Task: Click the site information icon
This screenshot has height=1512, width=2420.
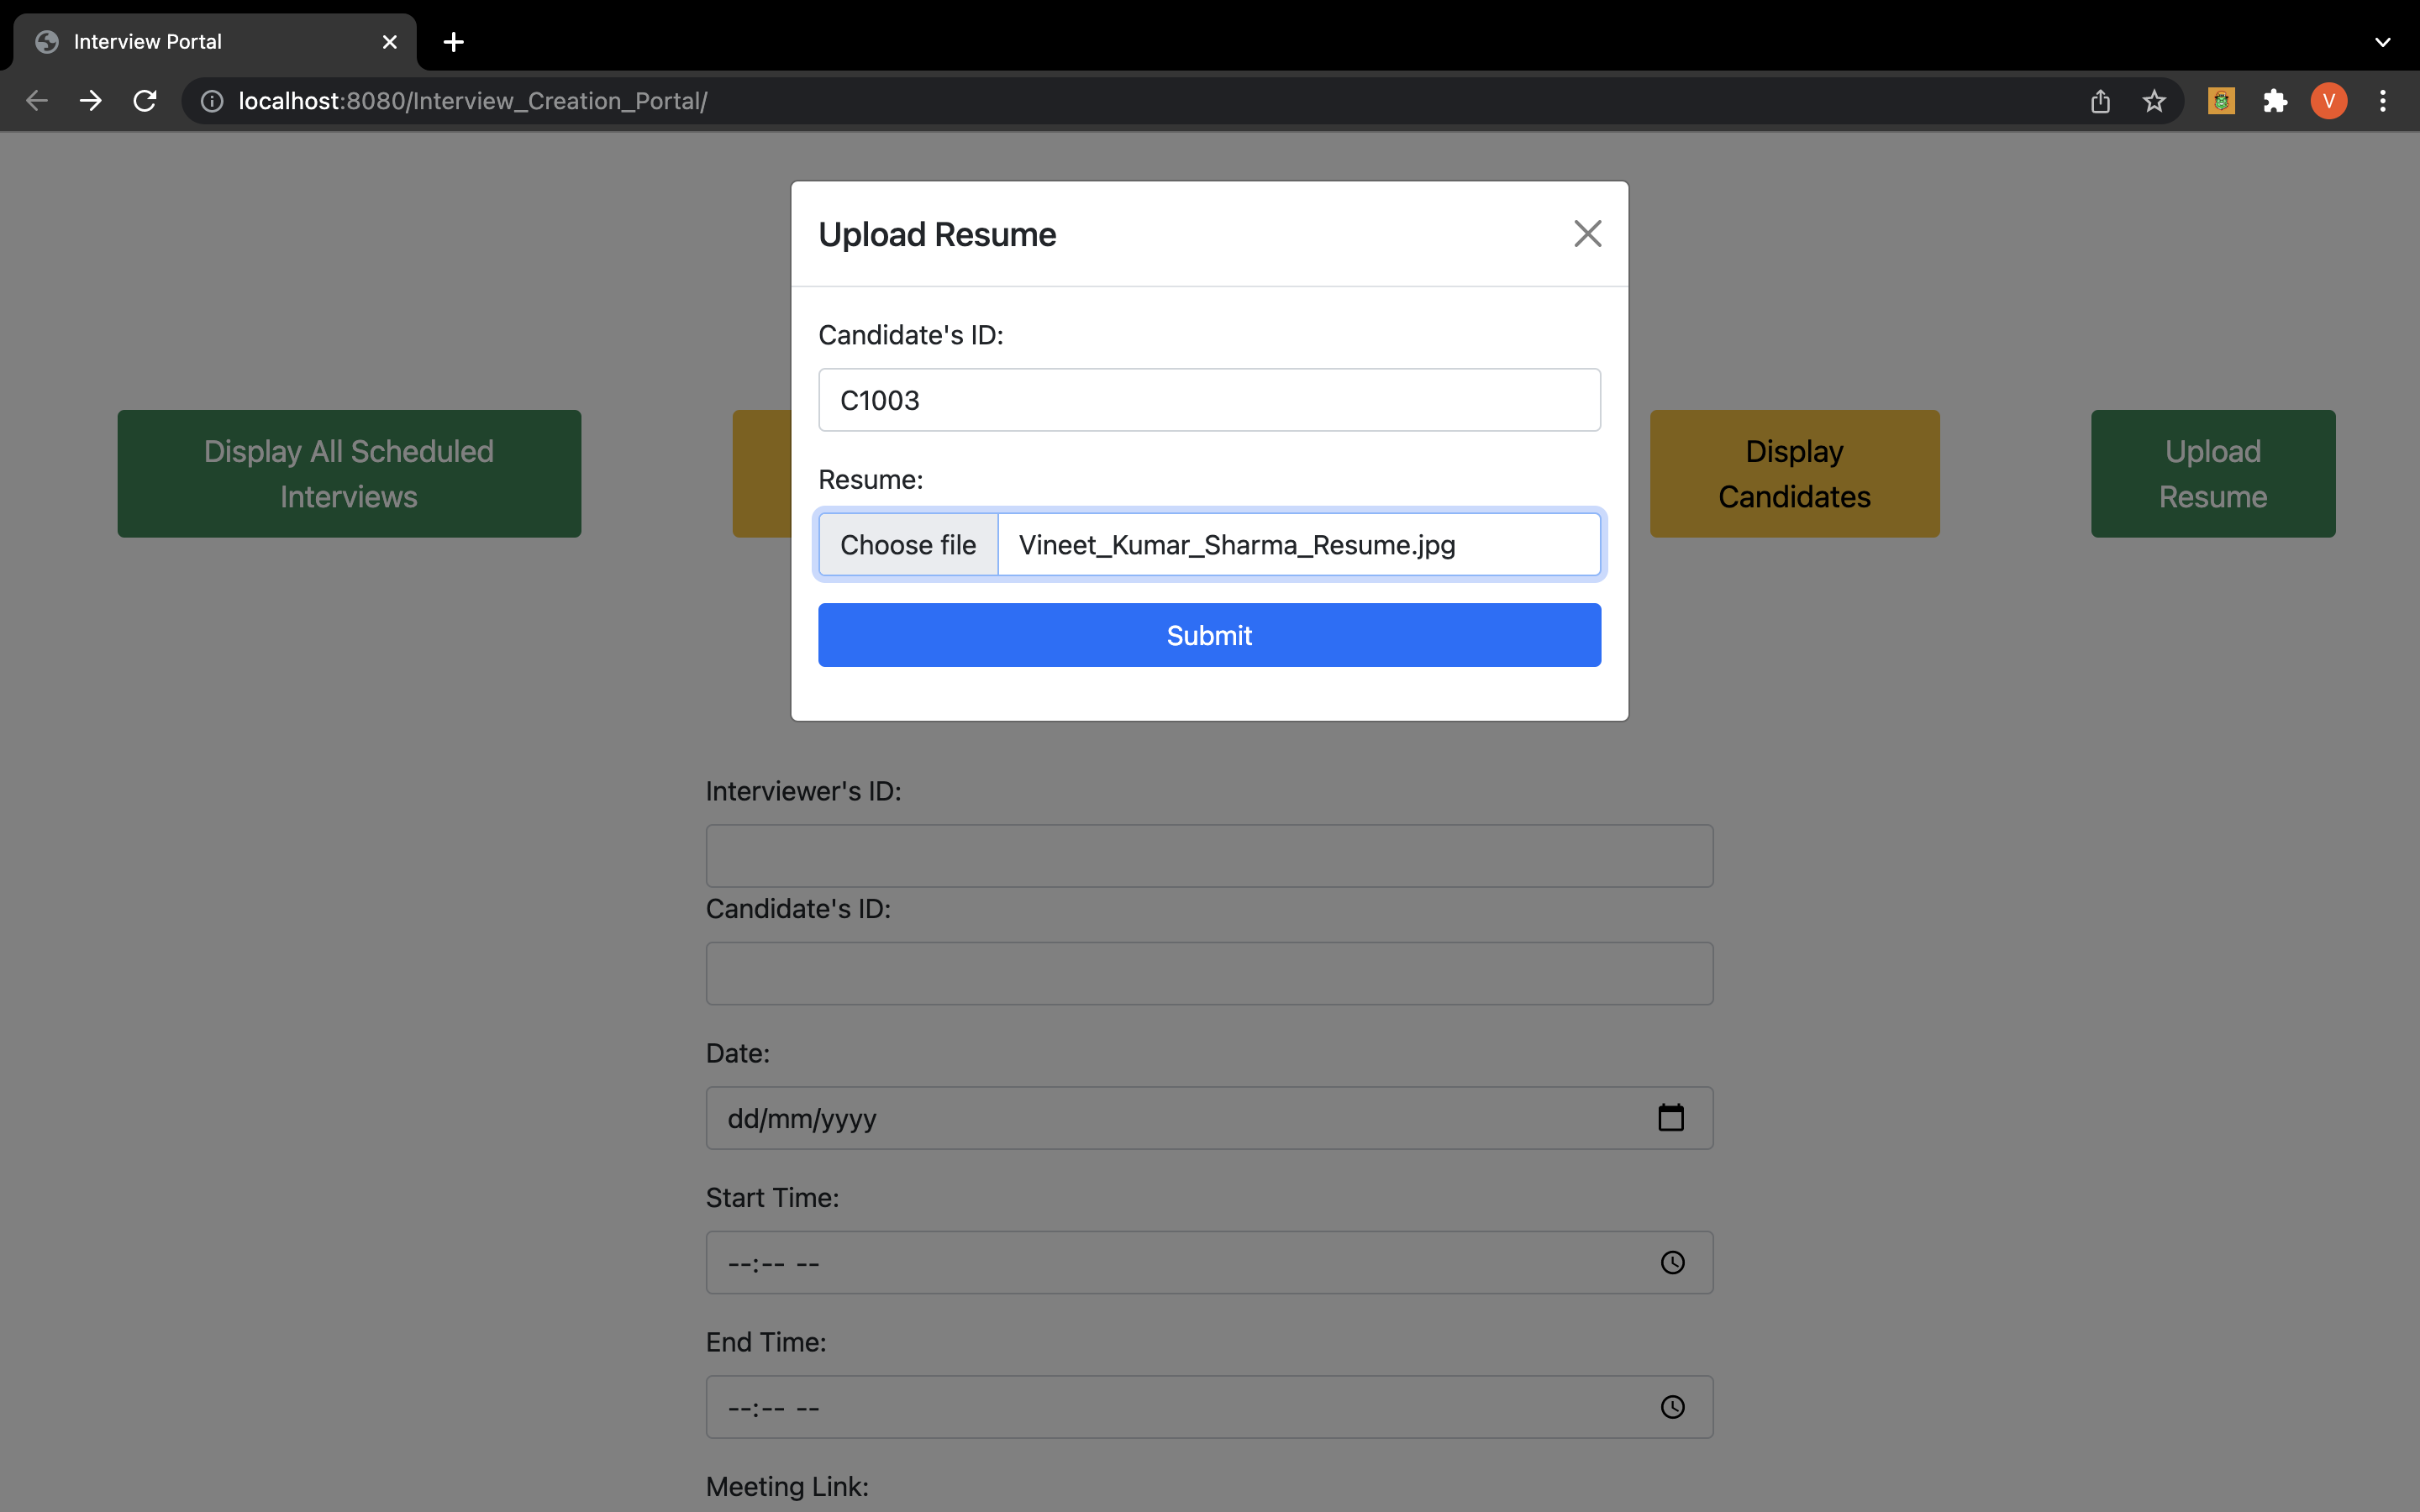Action: click(x=212, y=101)
